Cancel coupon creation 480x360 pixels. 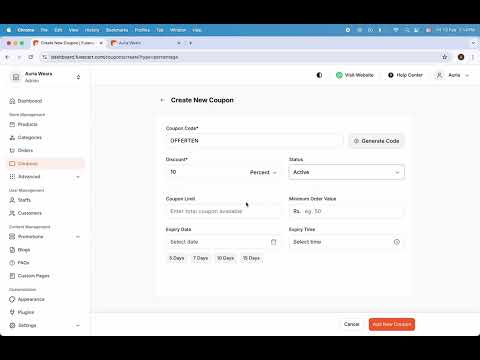351,324
